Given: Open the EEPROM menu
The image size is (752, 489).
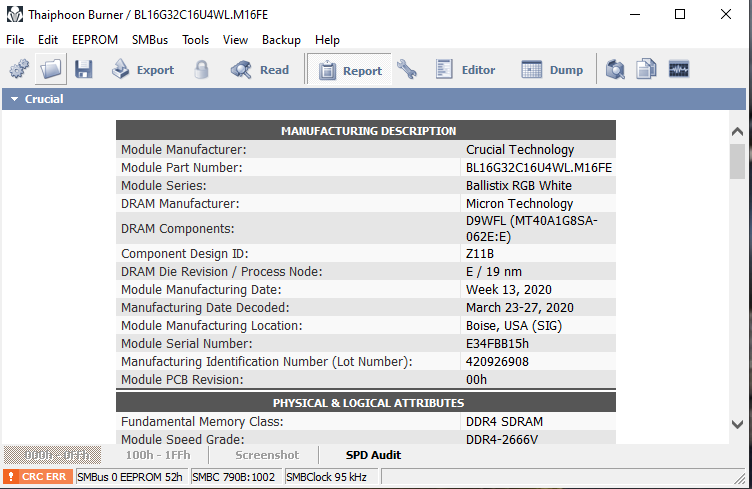Looking at the screenshot, I should (95, 40).
